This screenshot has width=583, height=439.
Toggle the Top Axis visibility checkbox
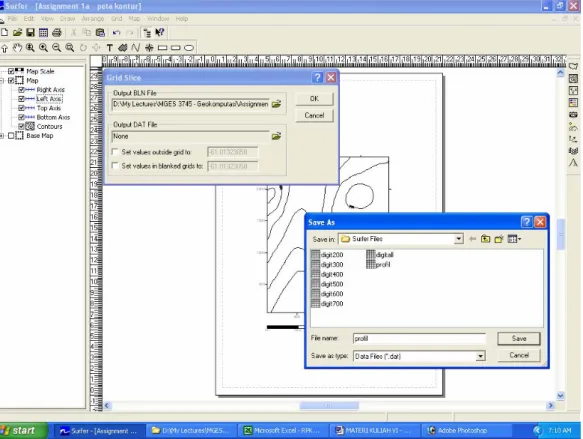point(21,108)
